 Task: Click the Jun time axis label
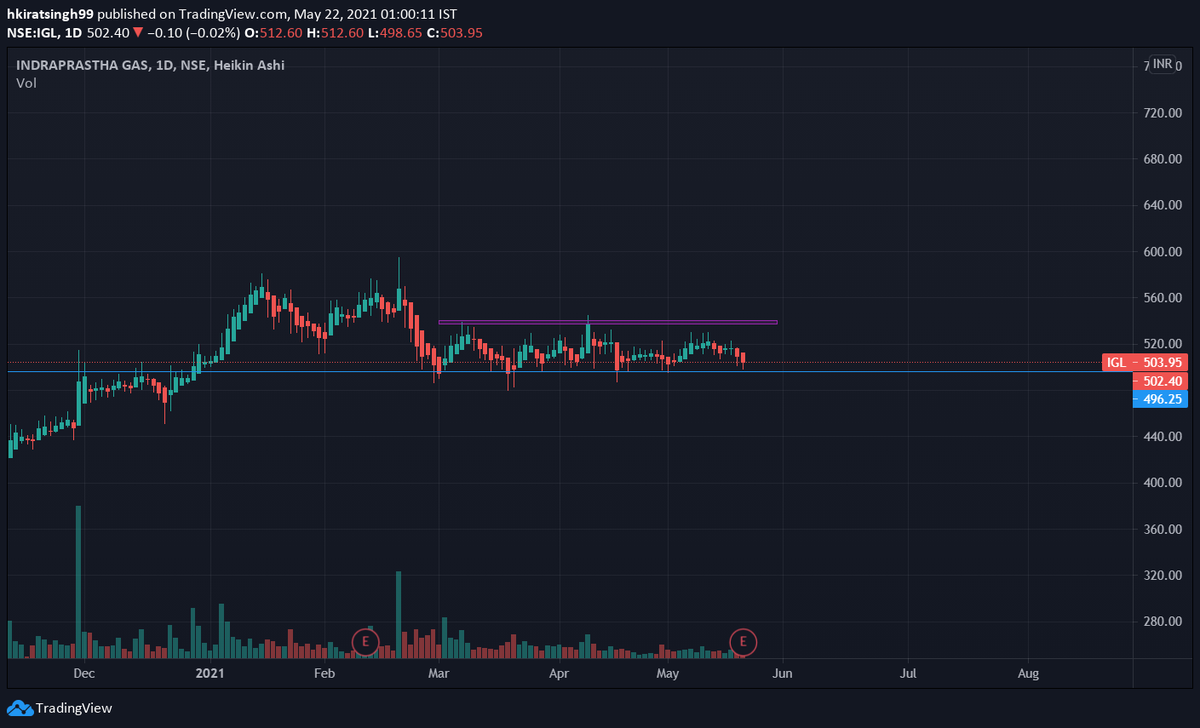click(x=782, y=674)
